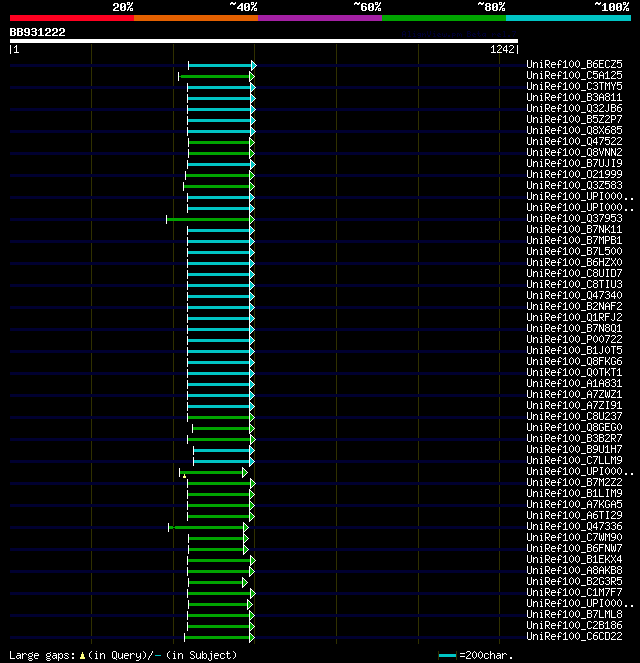The height and width of the screenshot is (663, 640).
Task: Click the green alignment bar of UniRef100_C6CD22
Action: pos(217,637)
